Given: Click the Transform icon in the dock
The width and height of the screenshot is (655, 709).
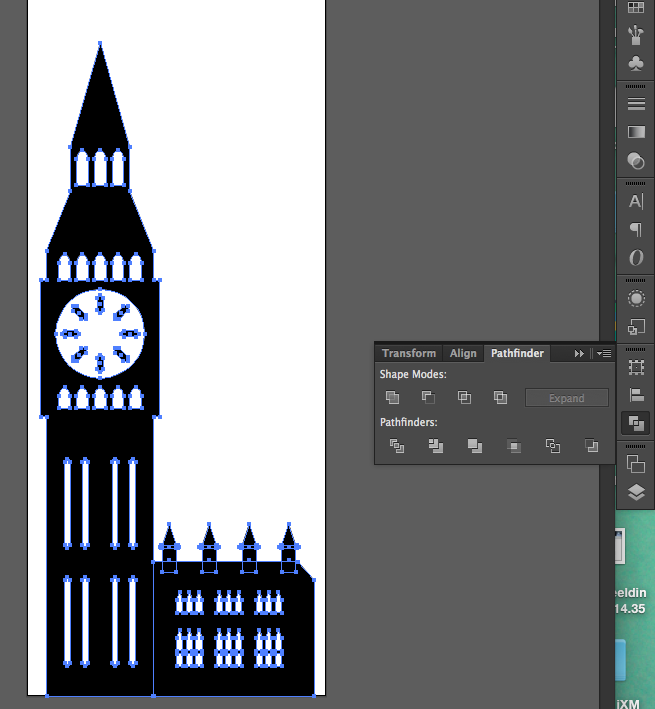Looking at the screenshot, I should [636, 367].
